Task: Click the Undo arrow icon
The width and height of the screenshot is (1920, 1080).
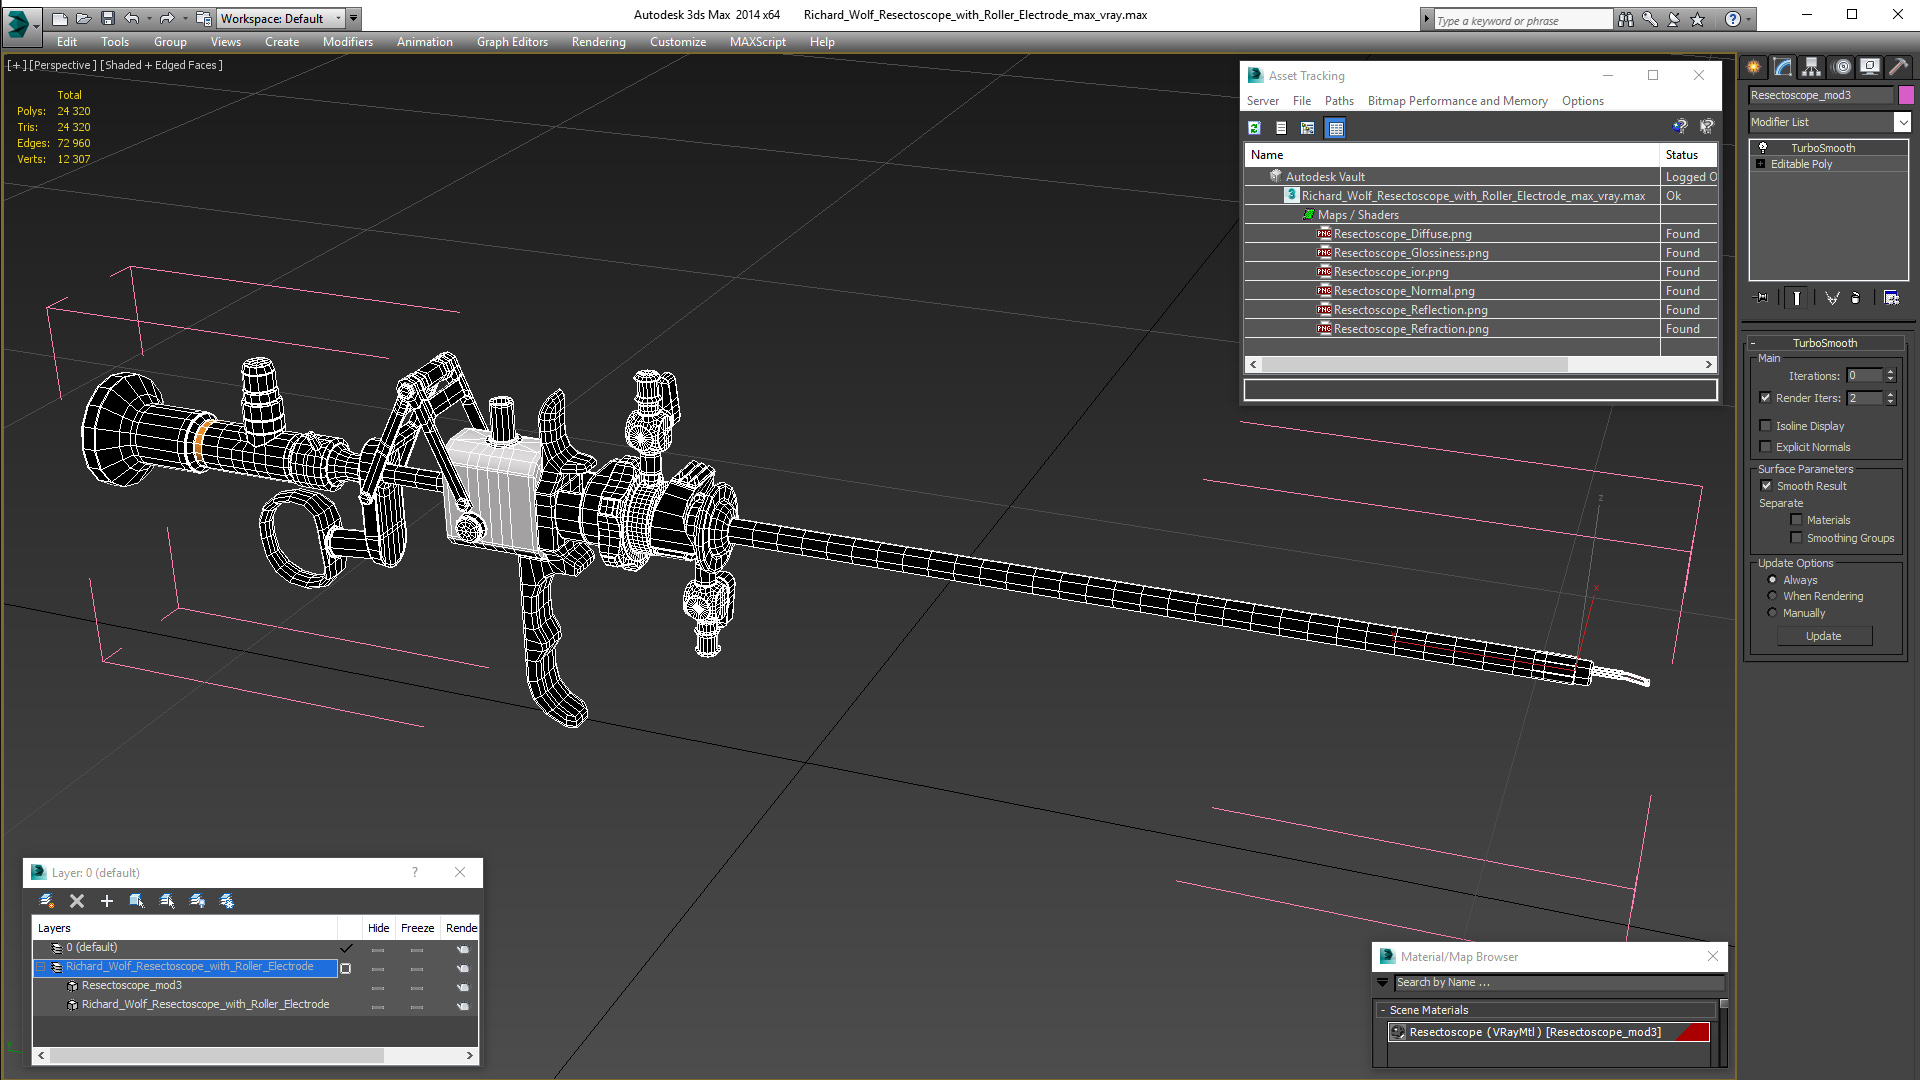Action: coord(131,18)
